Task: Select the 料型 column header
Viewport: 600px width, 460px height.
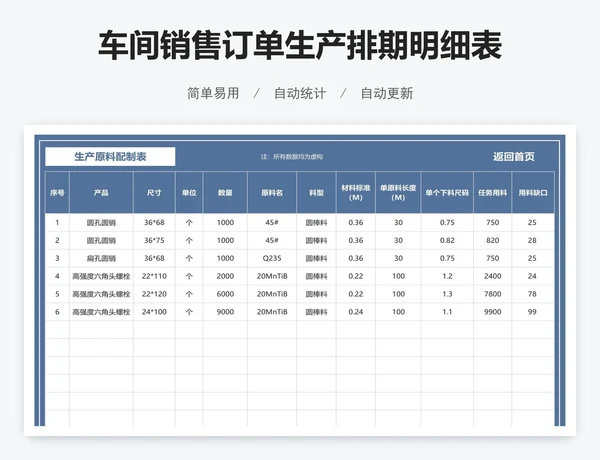Action: pos(316,192)
